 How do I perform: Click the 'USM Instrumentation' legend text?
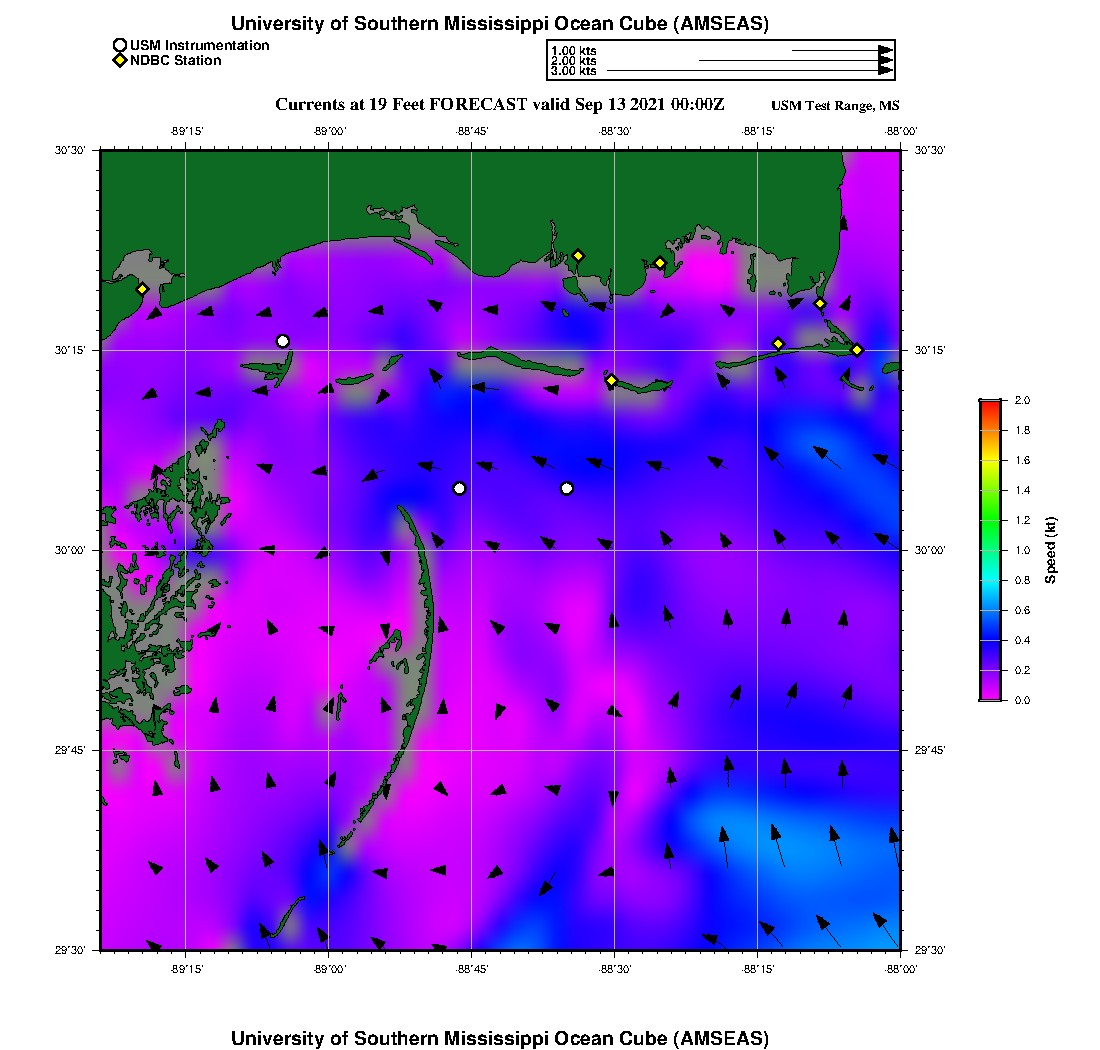(199, 45)
